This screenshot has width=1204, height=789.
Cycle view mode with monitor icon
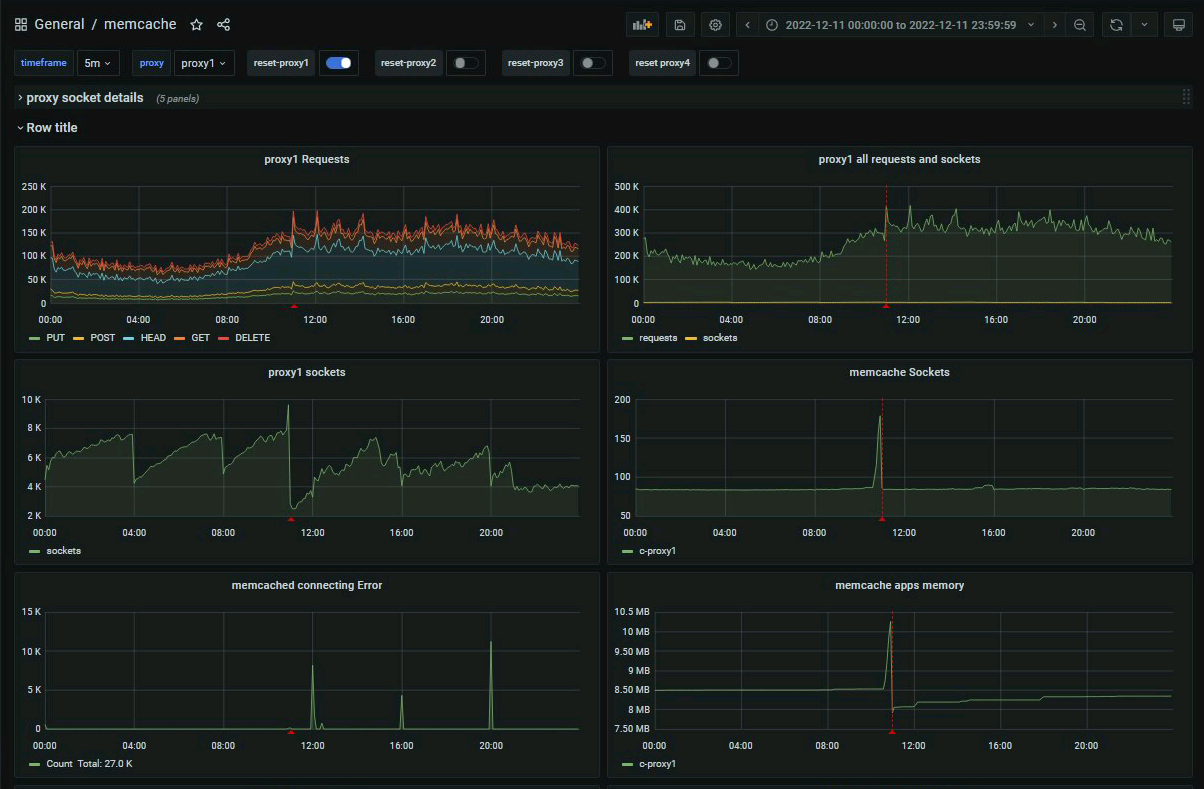click(x=1179, y=25)
